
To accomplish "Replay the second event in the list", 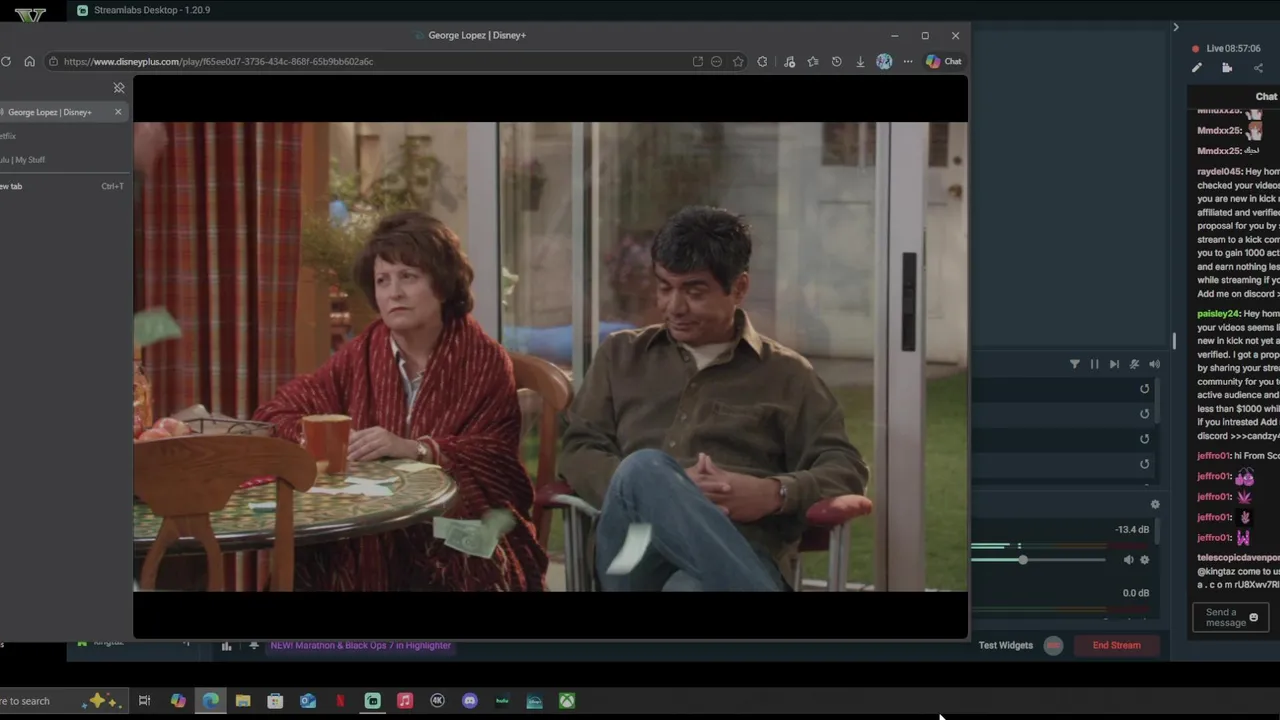I will click(1145, 414).
